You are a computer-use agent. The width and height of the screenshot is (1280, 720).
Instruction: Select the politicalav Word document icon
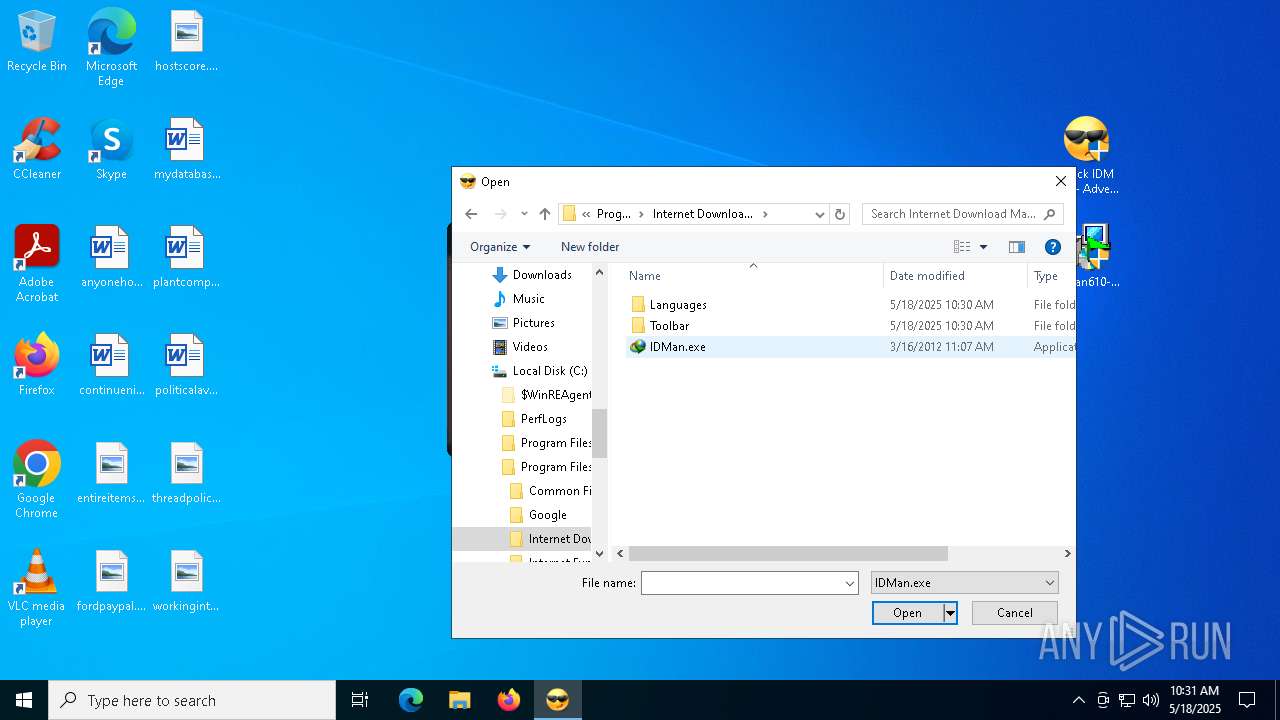(186, 365)
